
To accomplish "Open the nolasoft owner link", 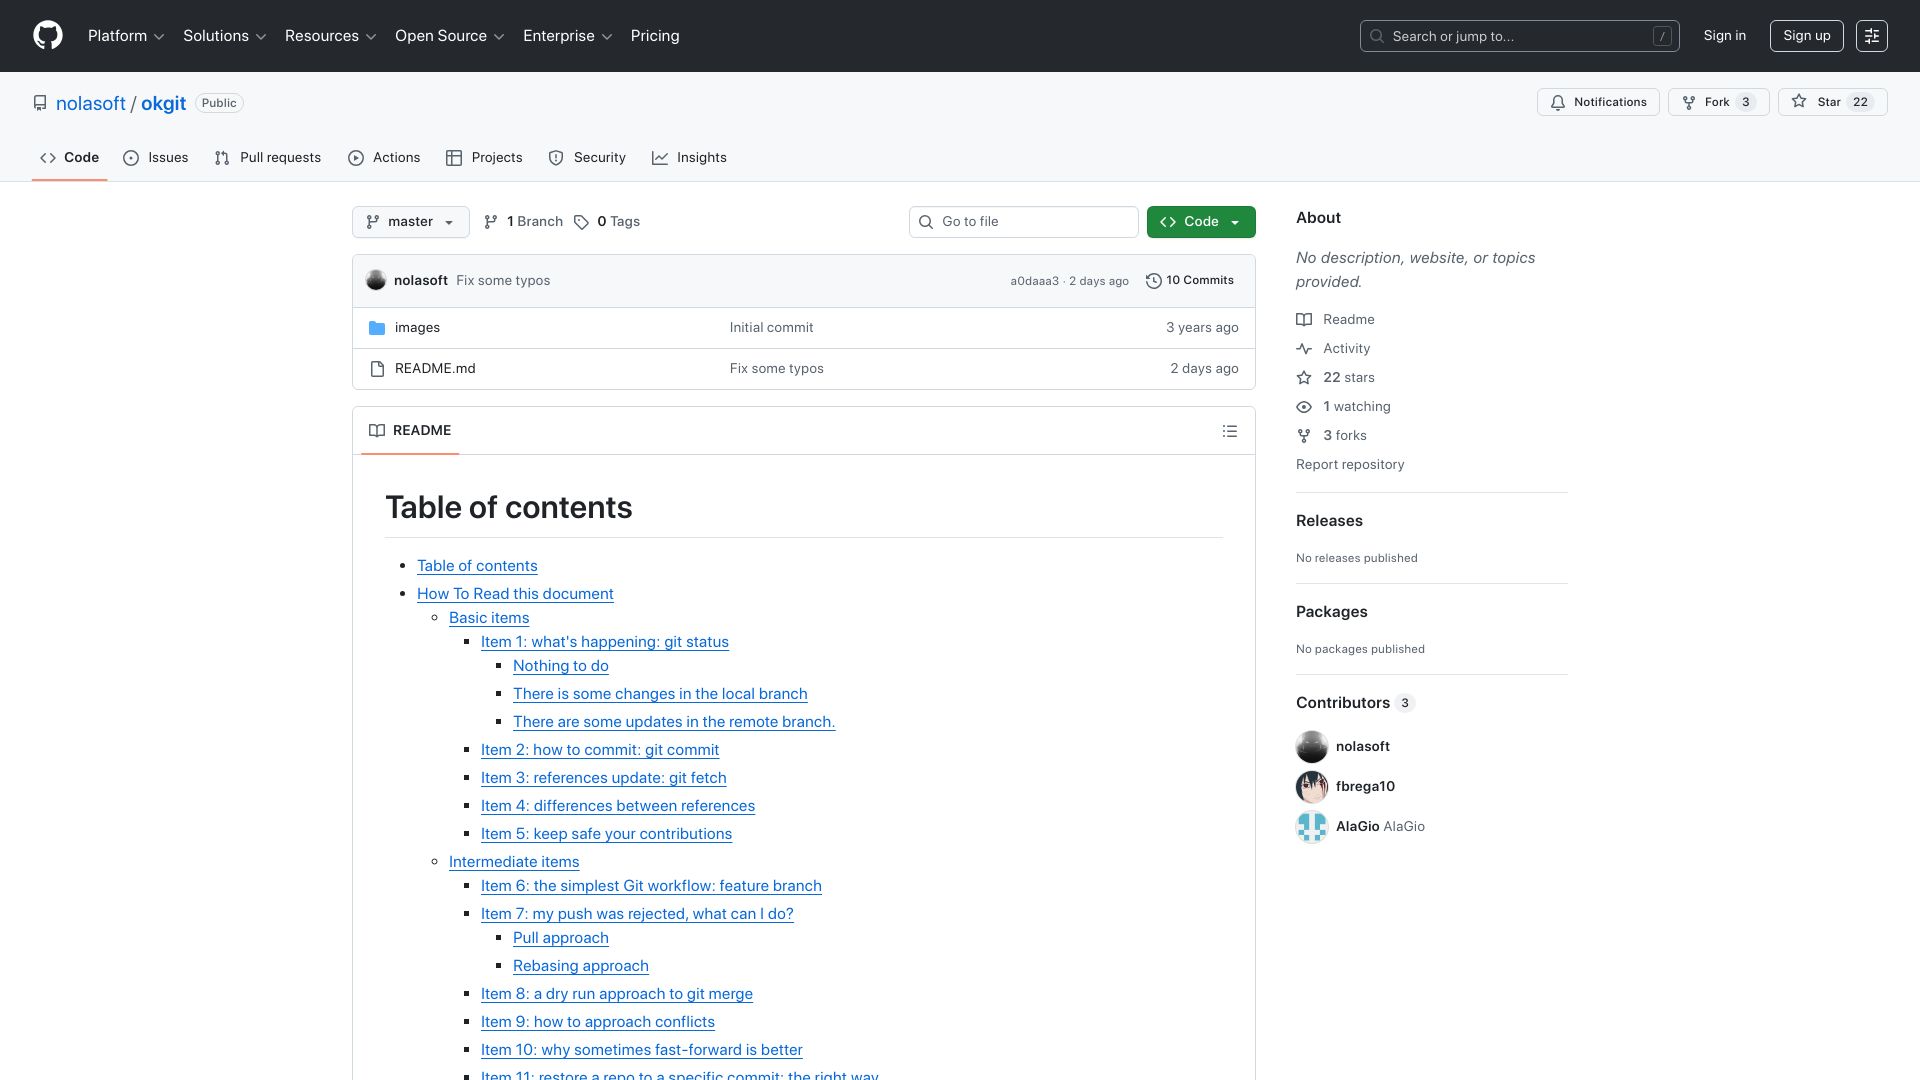I will (91, 104).
